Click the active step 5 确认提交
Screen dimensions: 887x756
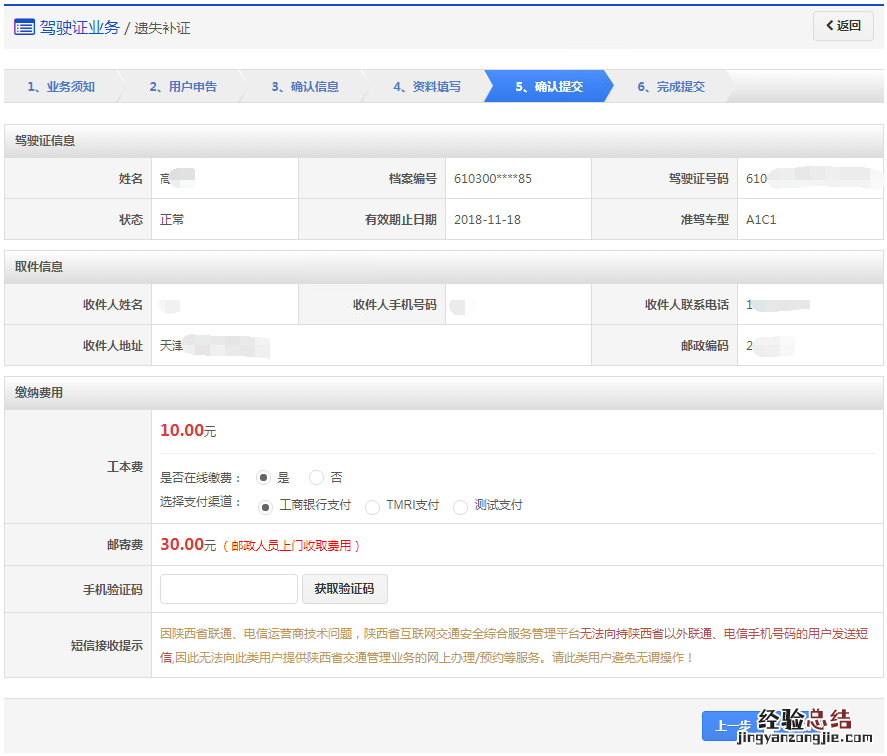(548, 87)
